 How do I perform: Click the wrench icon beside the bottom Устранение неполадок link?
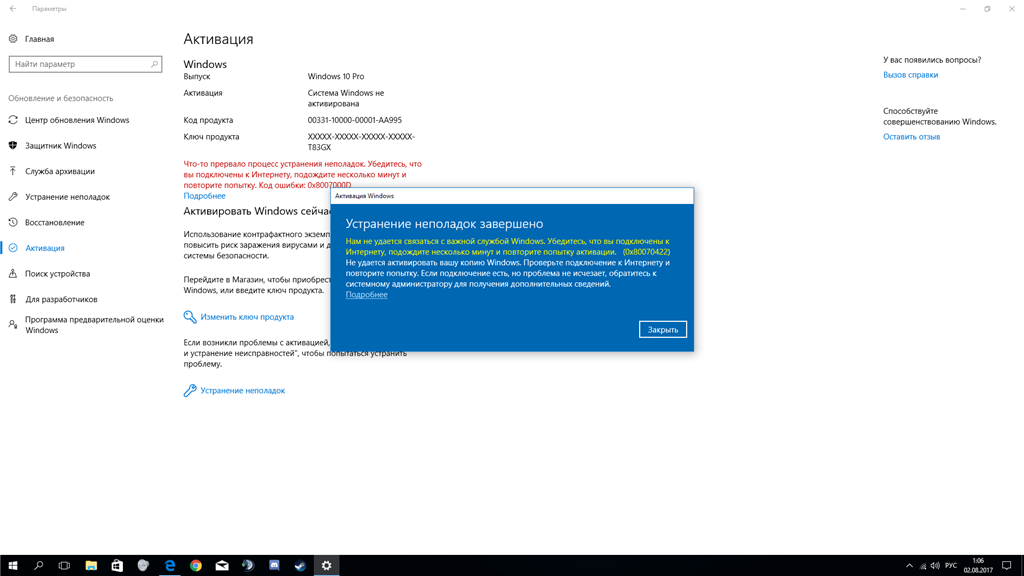point(190,391)
